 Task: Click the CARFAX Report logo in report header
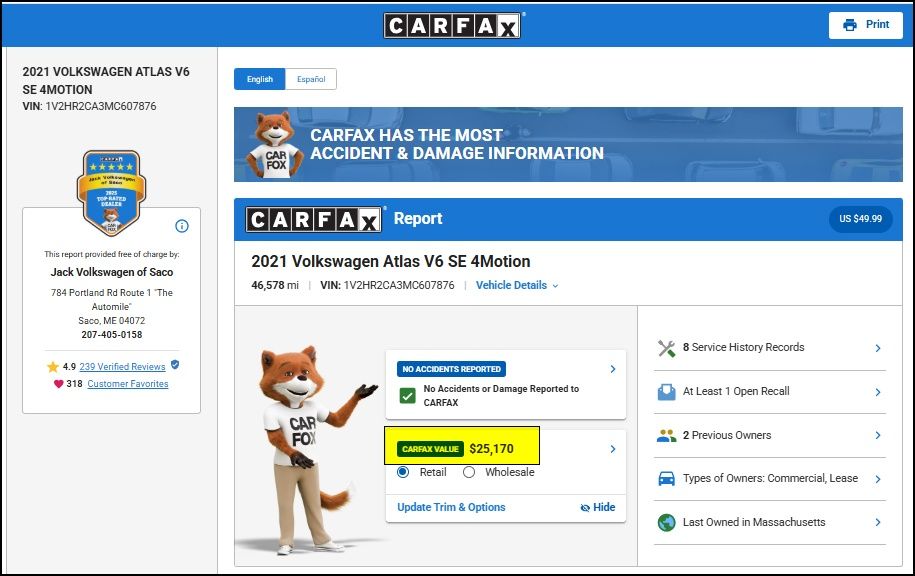coord(314,219)
